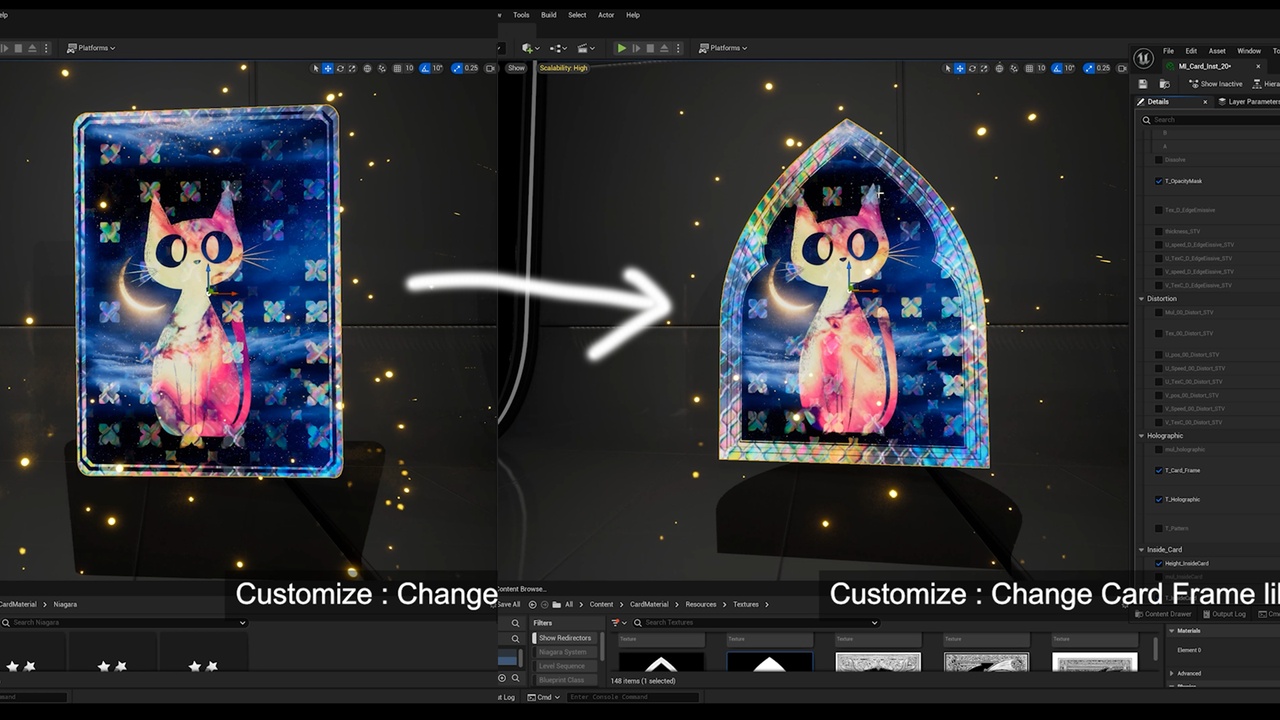
Task: Switch to the Details tab
Action: point(1158,102)
